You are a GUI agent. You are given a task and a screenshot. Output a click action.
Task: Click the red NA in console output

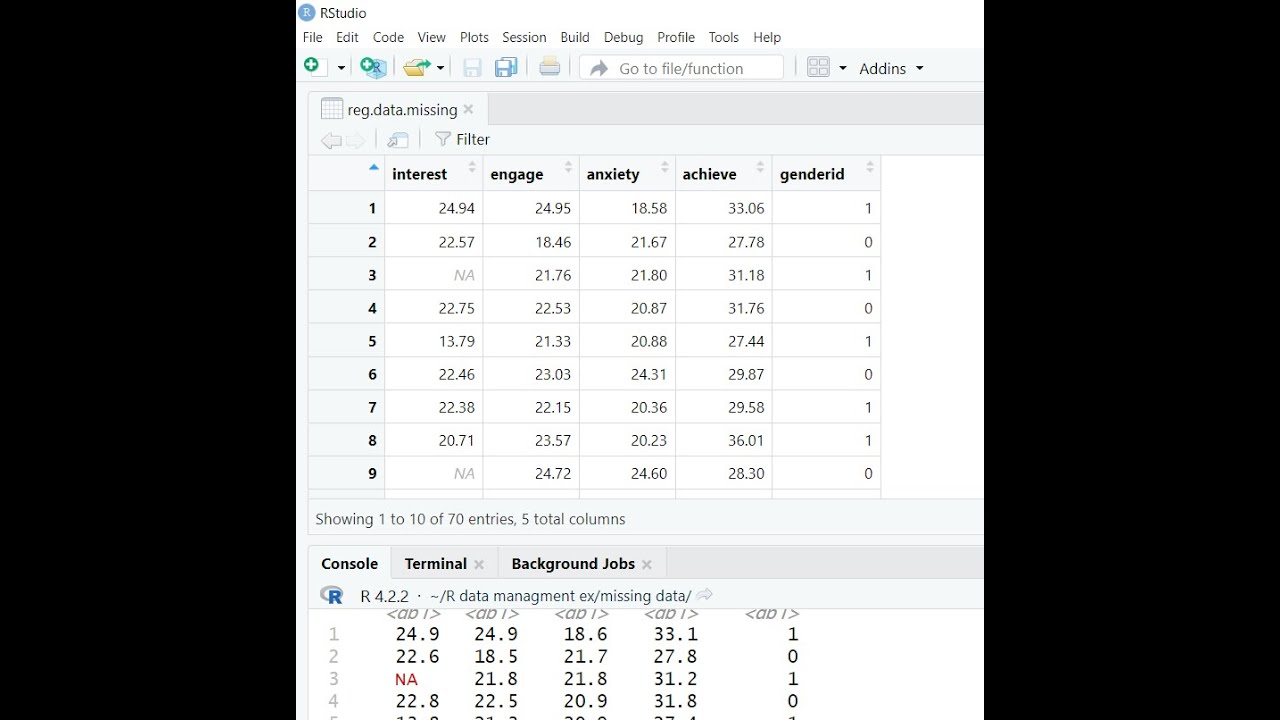(x=406, y=679)
